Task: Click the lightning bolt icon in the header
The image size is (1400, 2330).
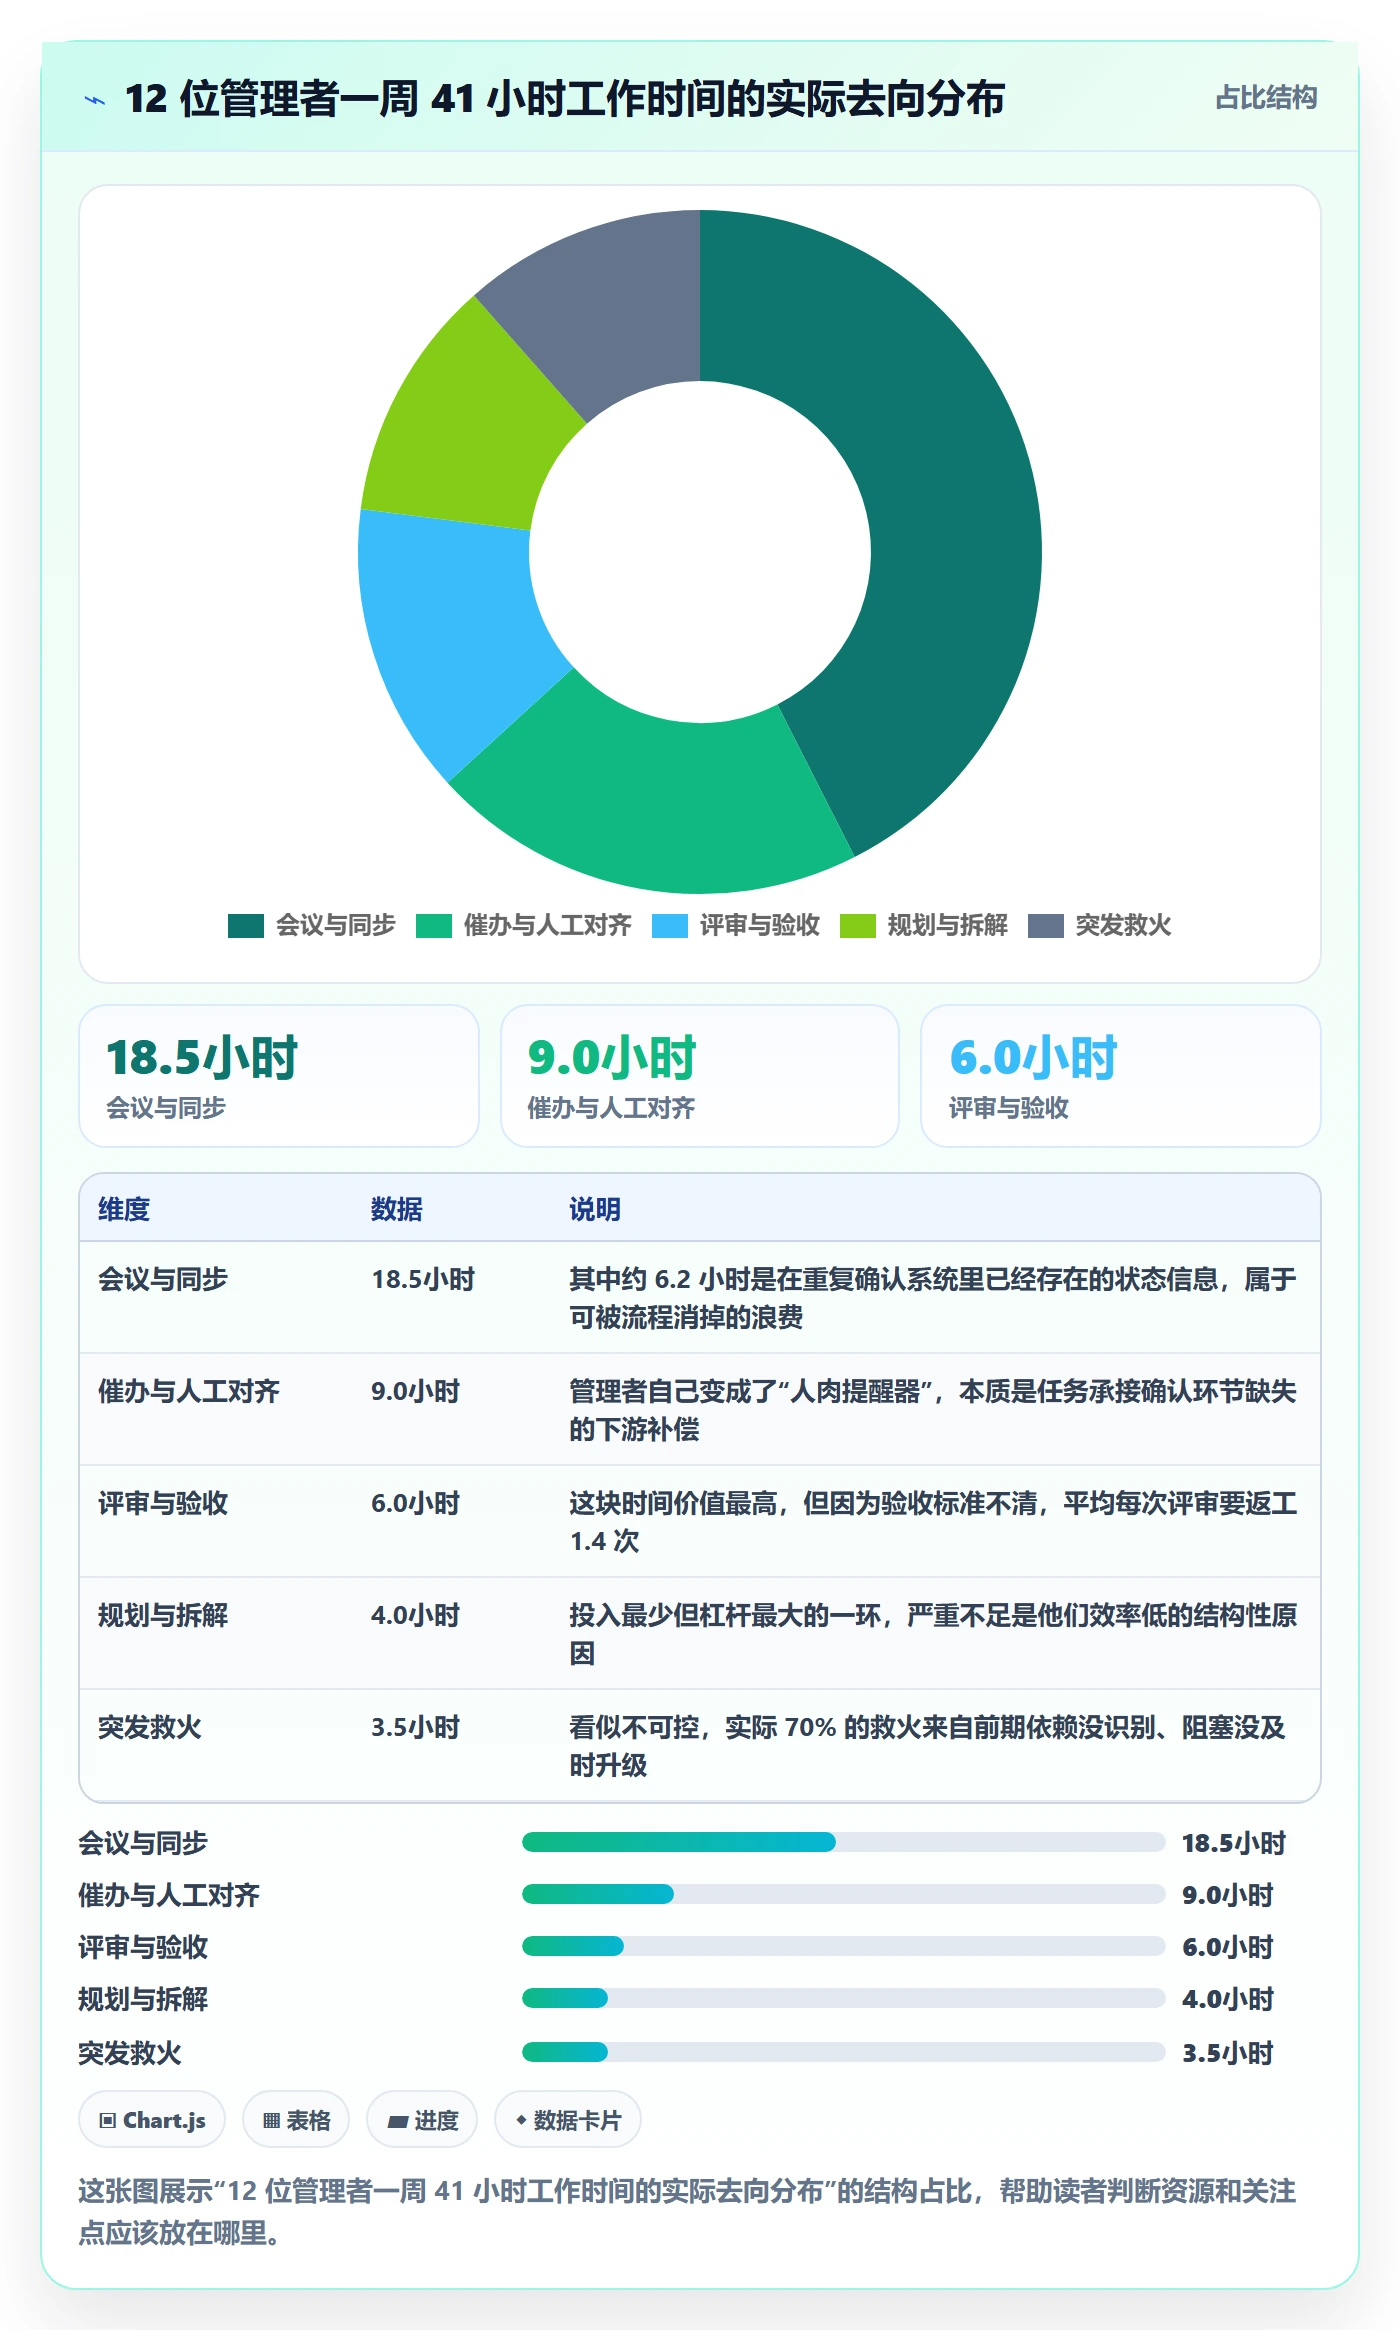Action: click(95, 100)
